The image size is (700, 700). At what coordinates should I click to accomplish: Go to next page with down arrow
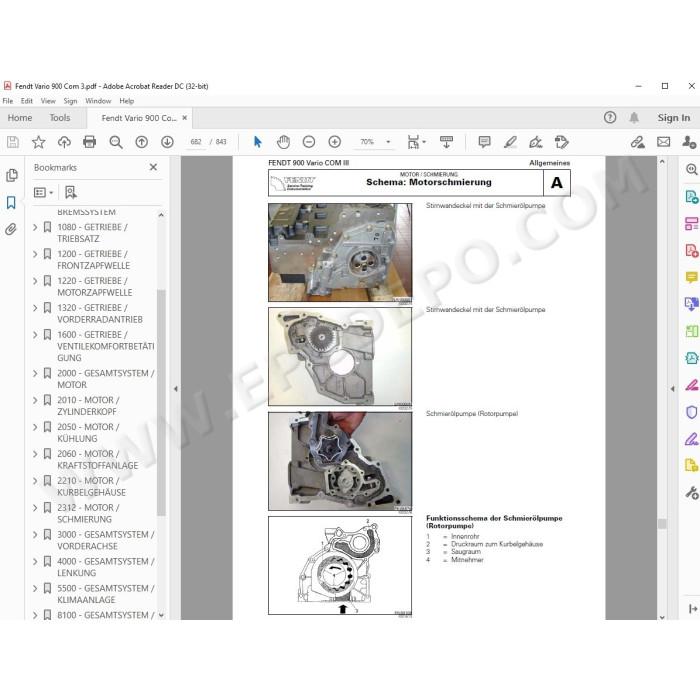(167, 142)
